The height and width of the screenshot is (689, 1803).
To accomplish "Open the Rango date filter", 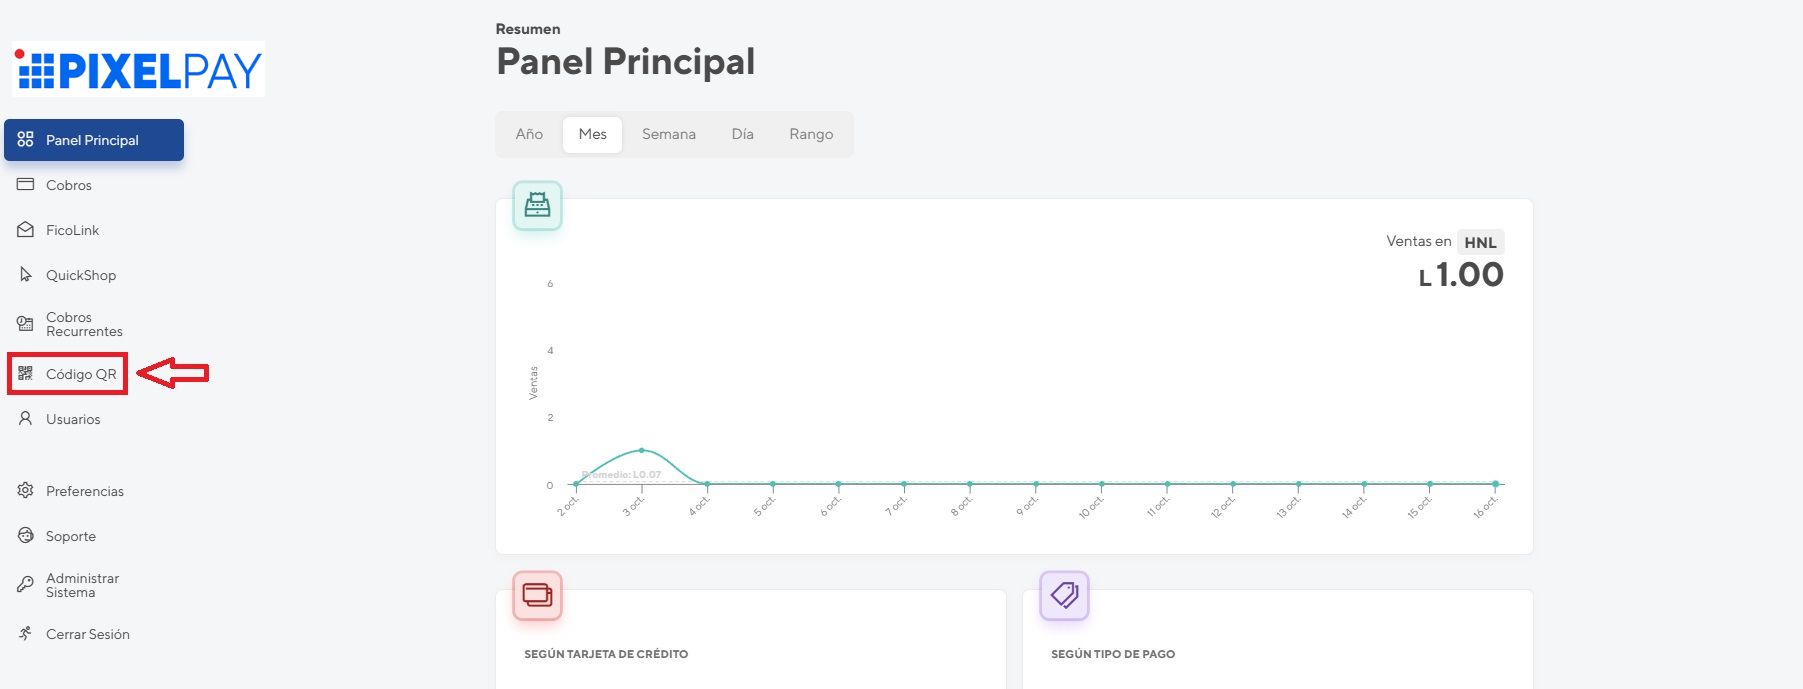I will pos(811,134).
